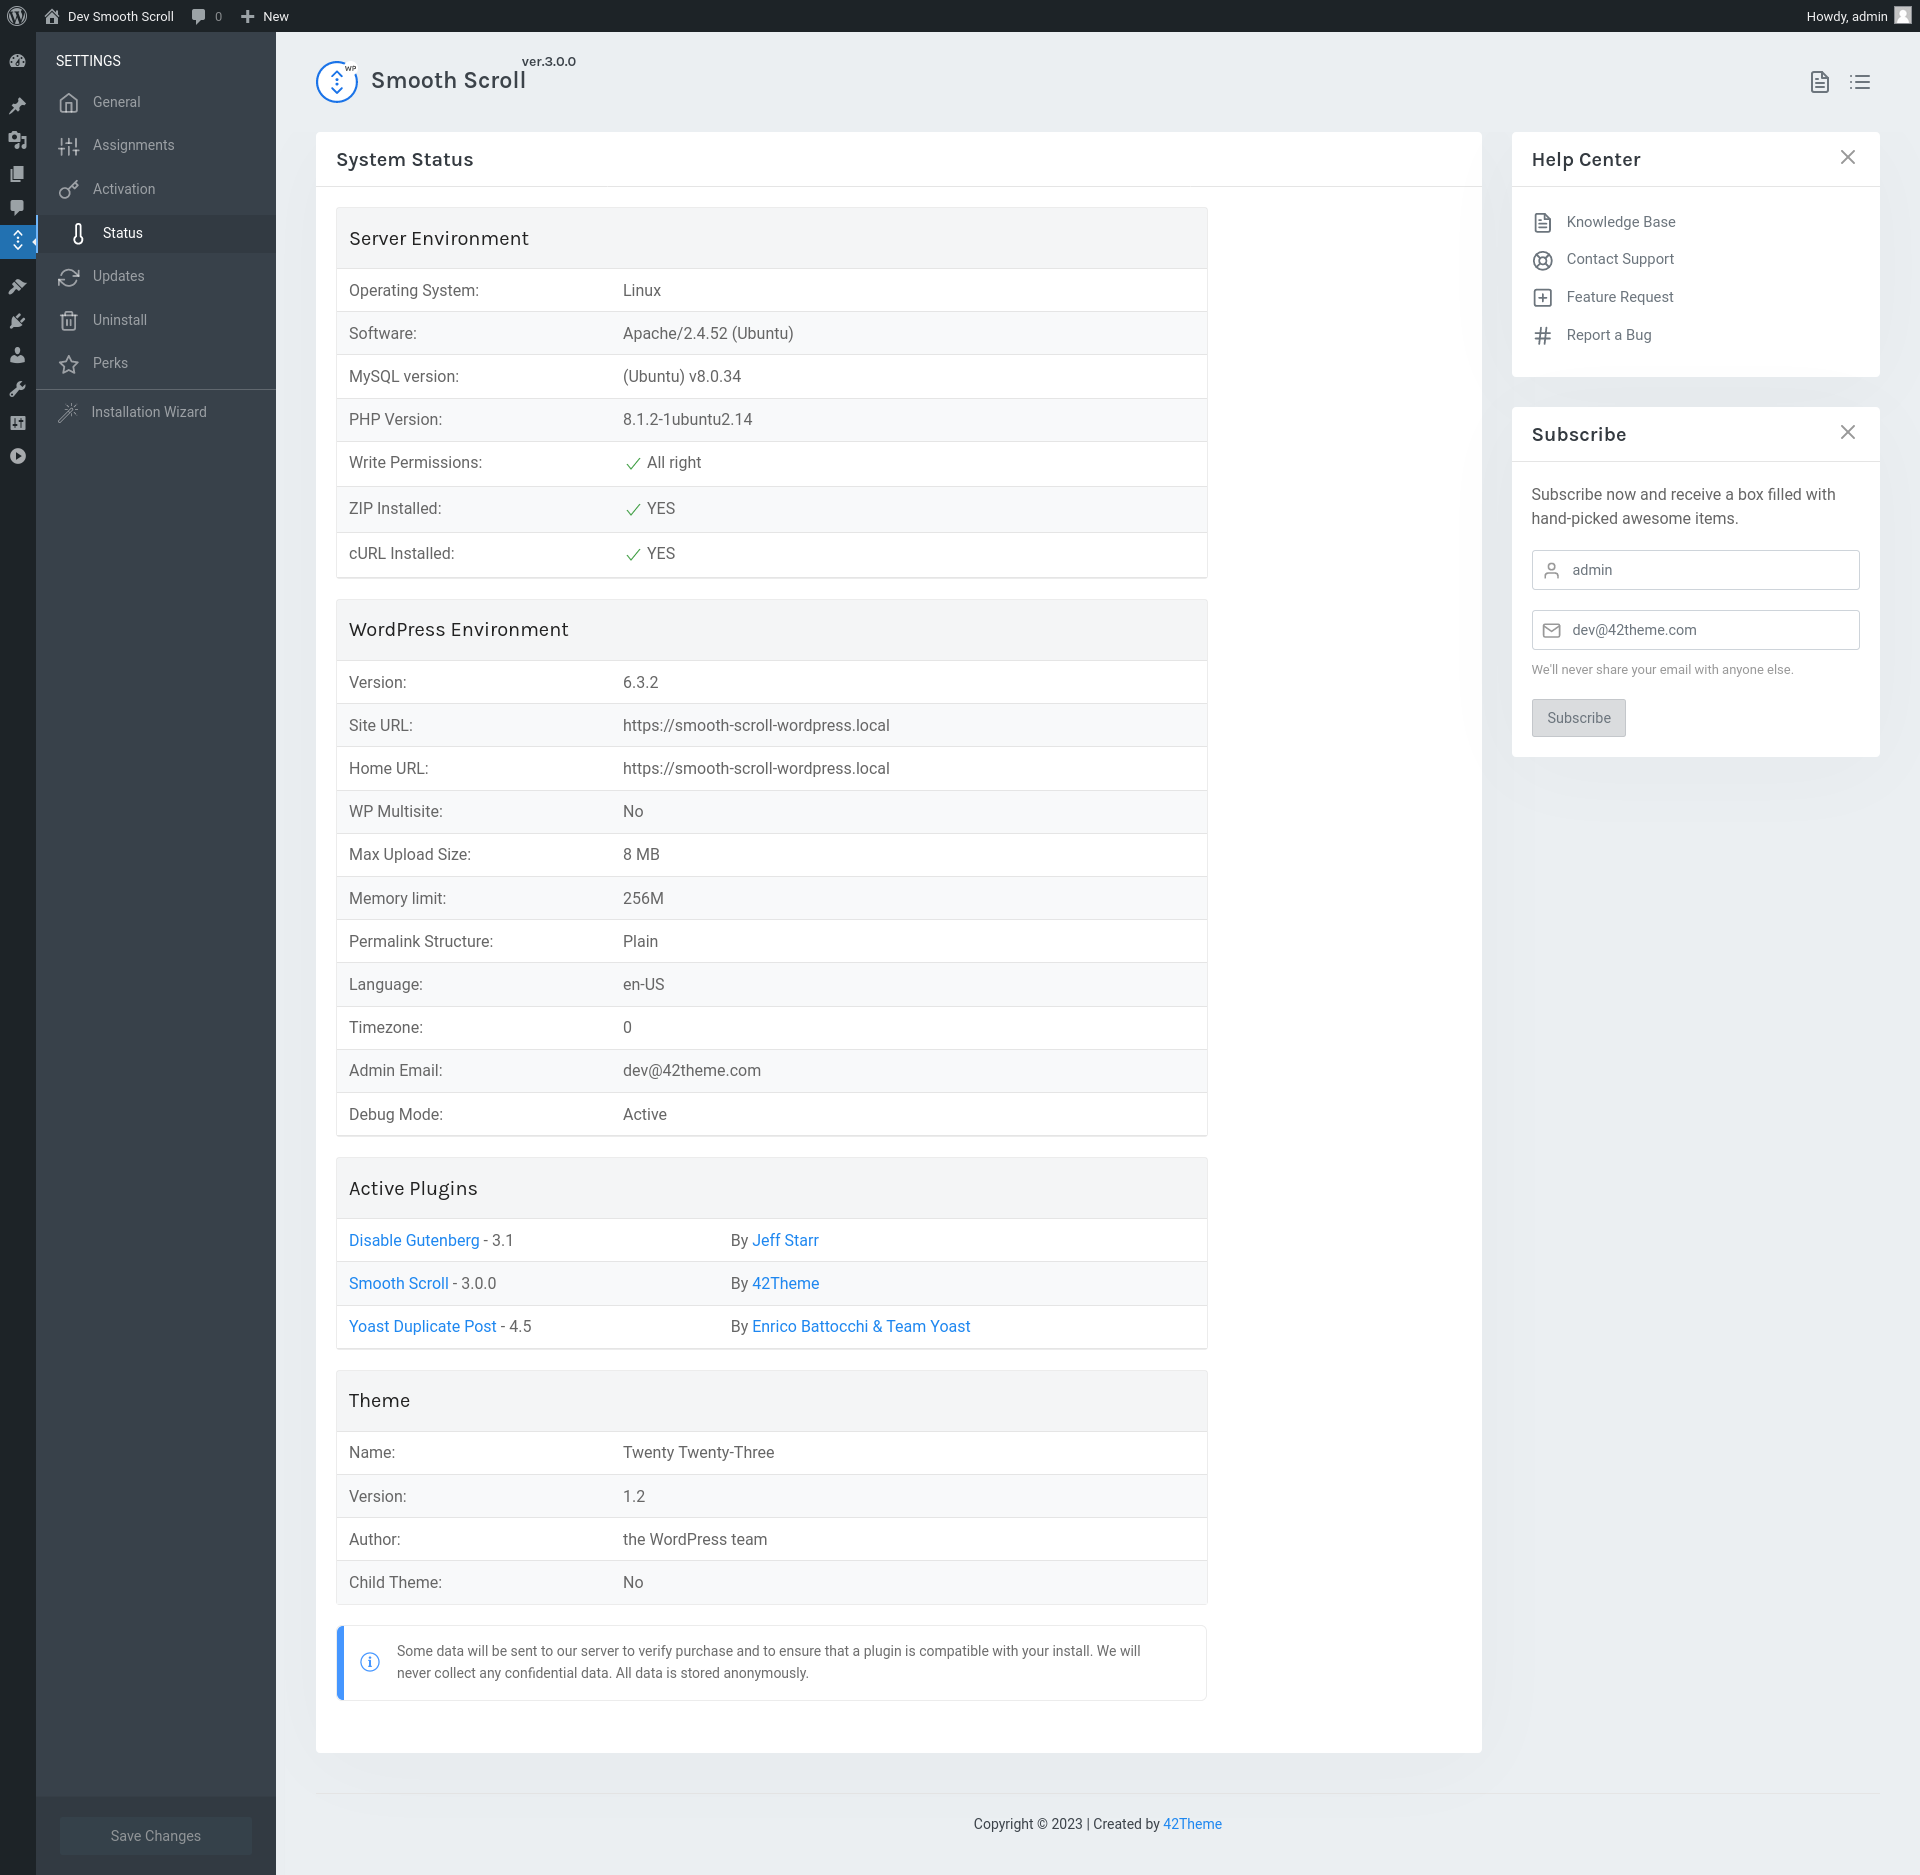1920x1875 pixels.
Task: Open the Disable Gutenberg plugin link
Action: pos(414,1240)
